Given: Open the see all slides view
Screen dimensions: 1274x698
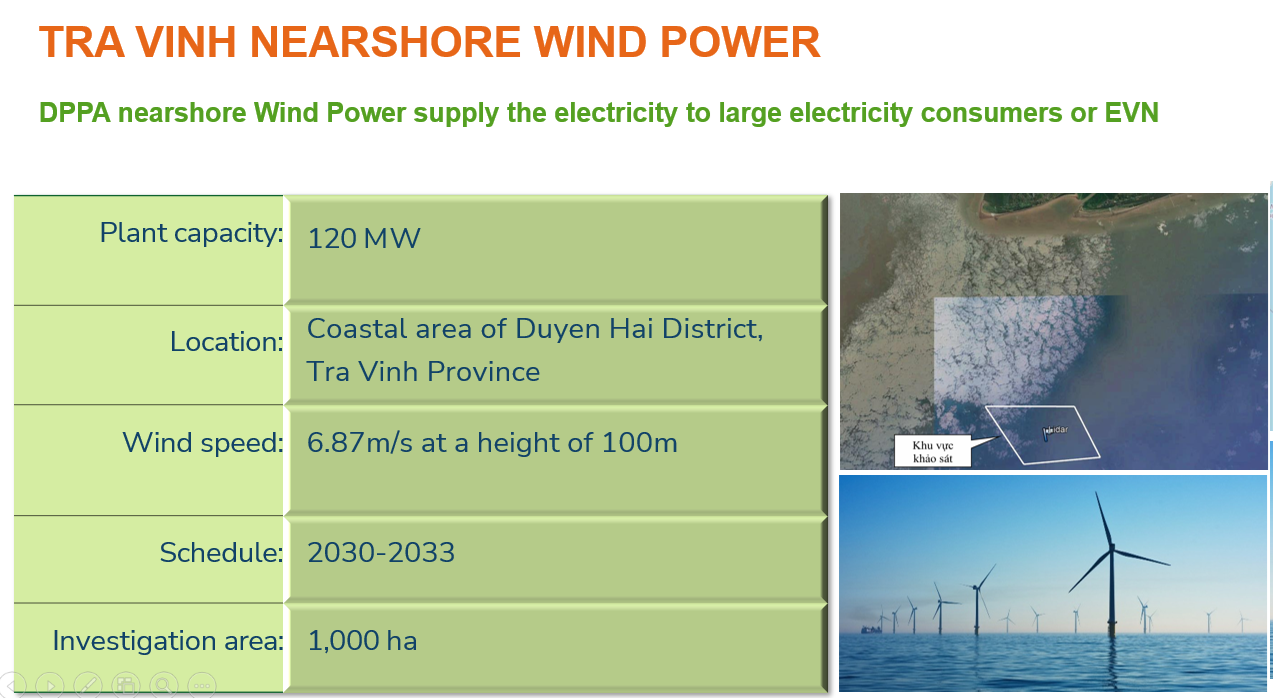Looking at the screenshot, I should [x=125, y=685].
